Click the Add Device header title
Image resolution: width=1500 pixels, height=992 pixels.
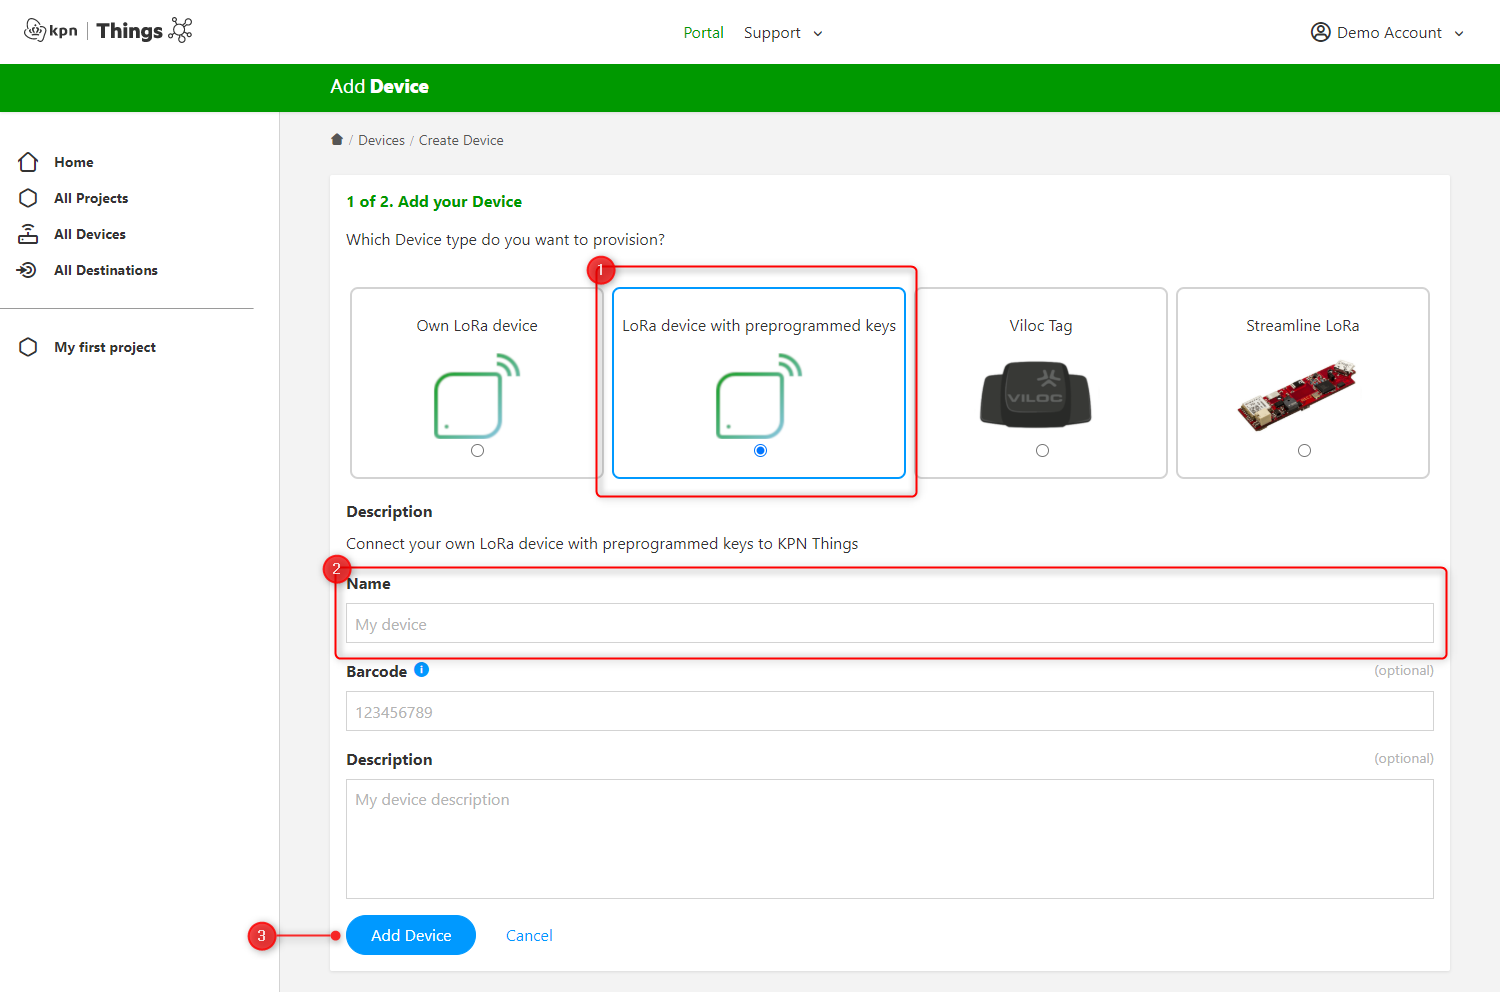pyautogui.click(x=380, y=86)
